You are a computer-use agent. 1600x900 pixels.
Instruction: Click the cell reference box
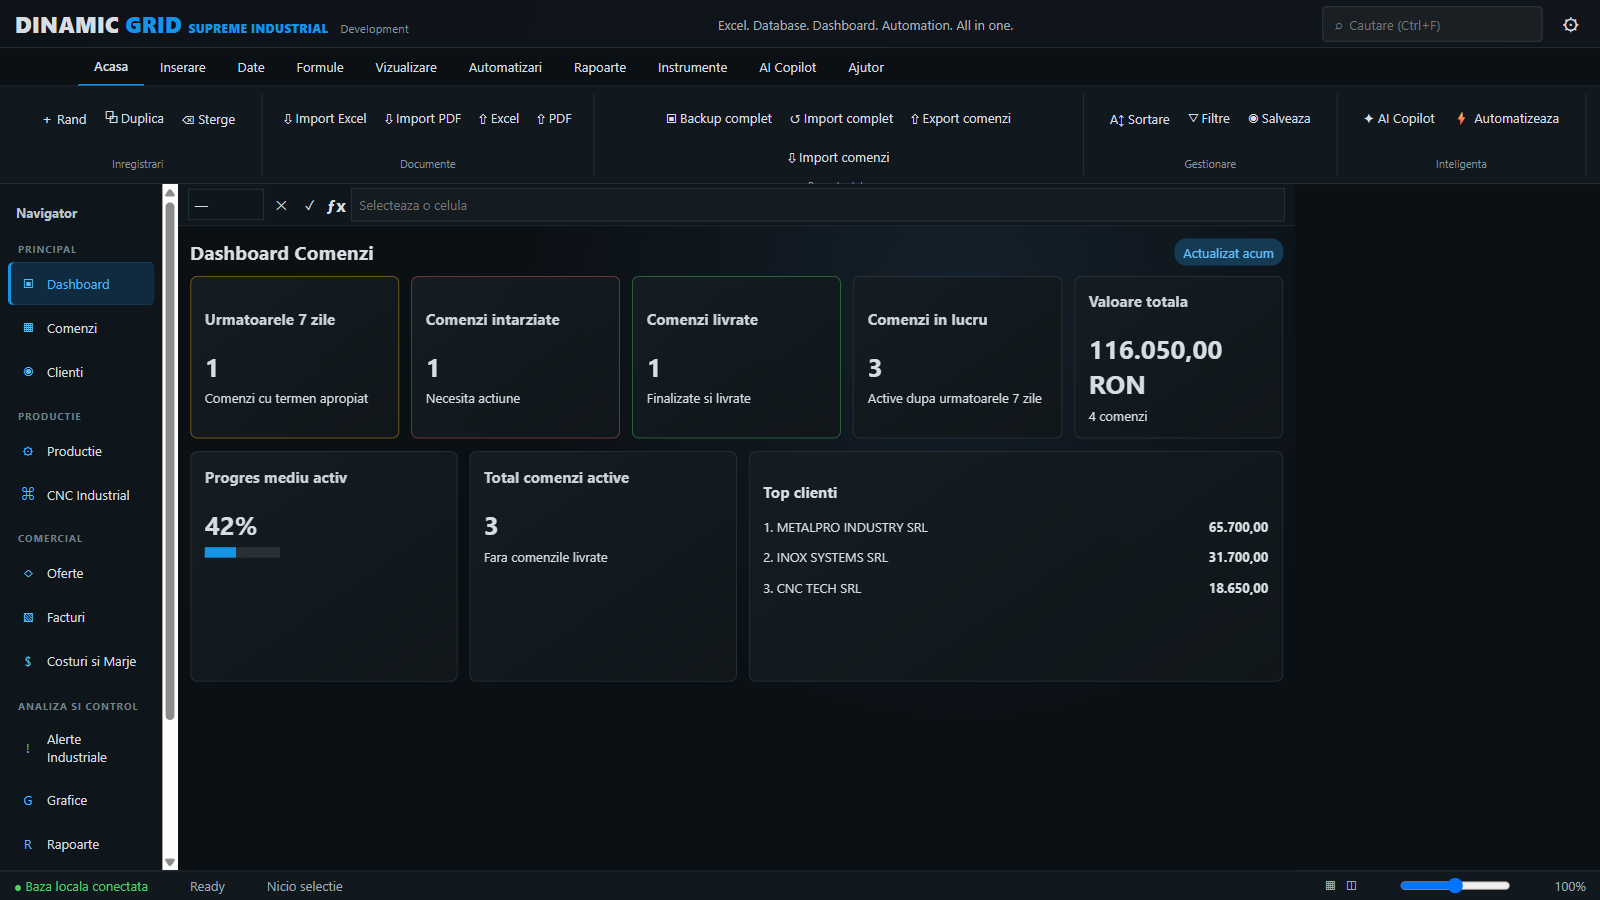(x=226, y=205)
